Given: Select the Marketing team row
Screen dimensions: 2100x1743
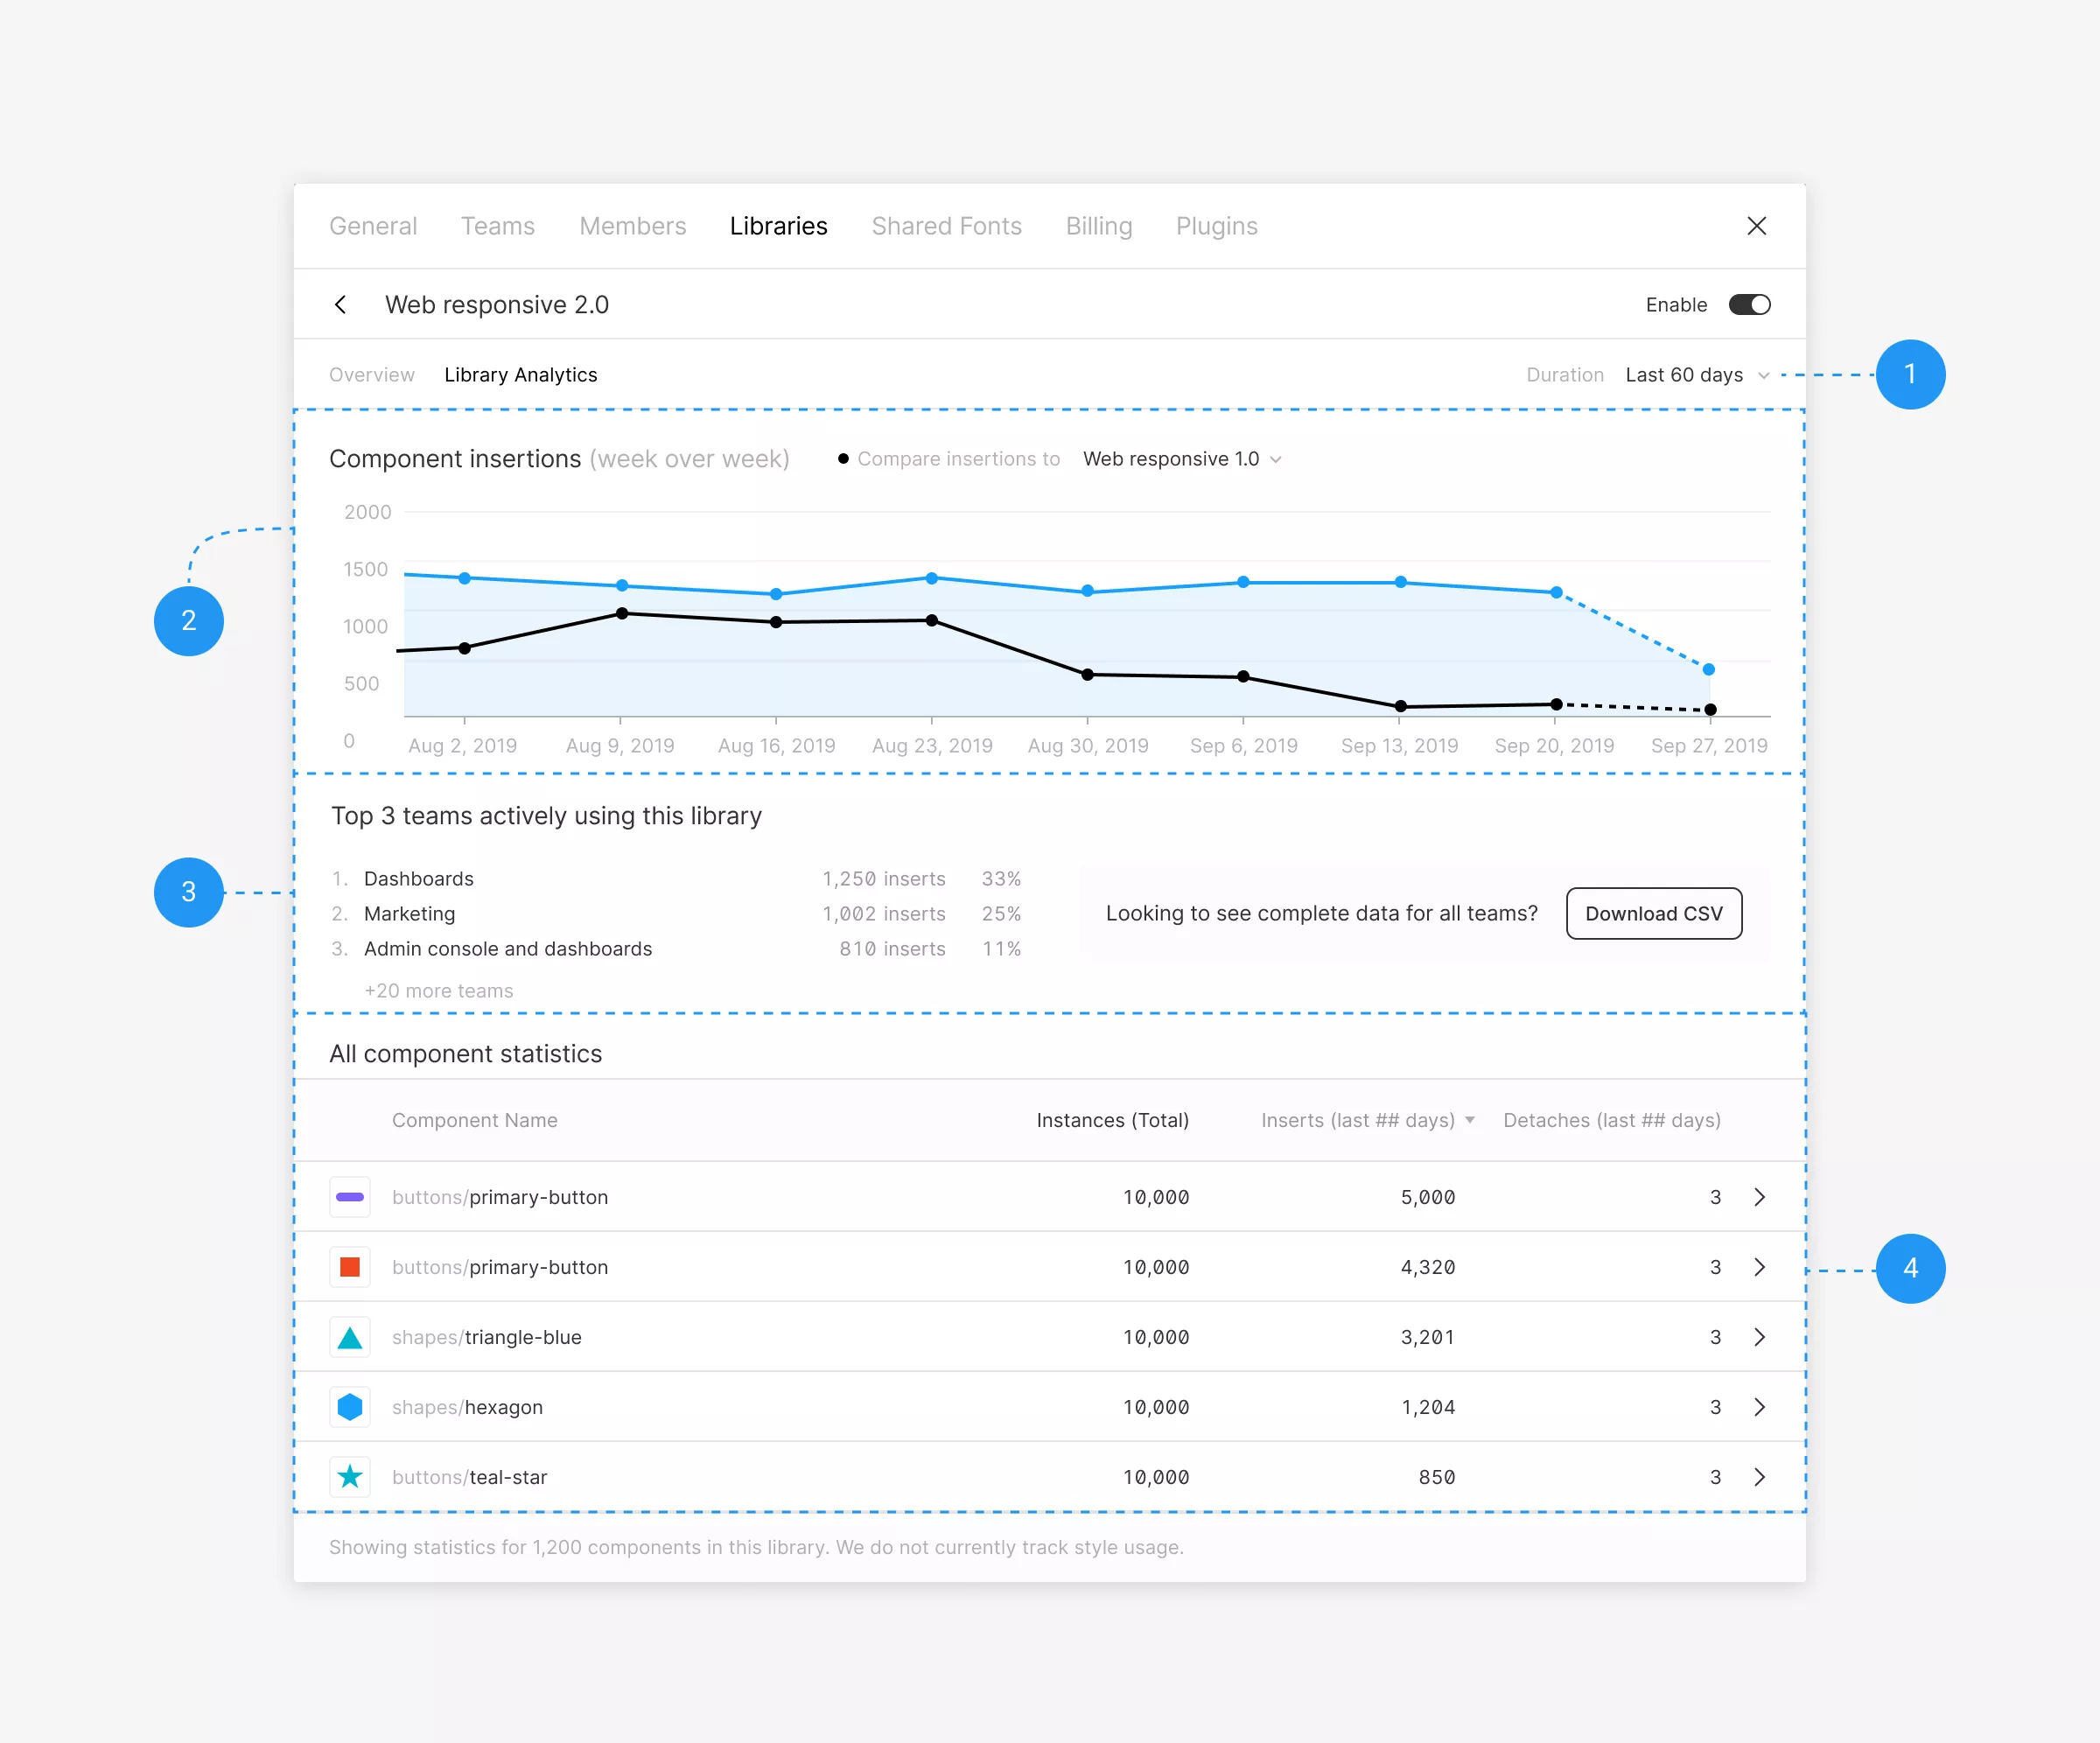Looking at the screenshot, I should [677, 914].
